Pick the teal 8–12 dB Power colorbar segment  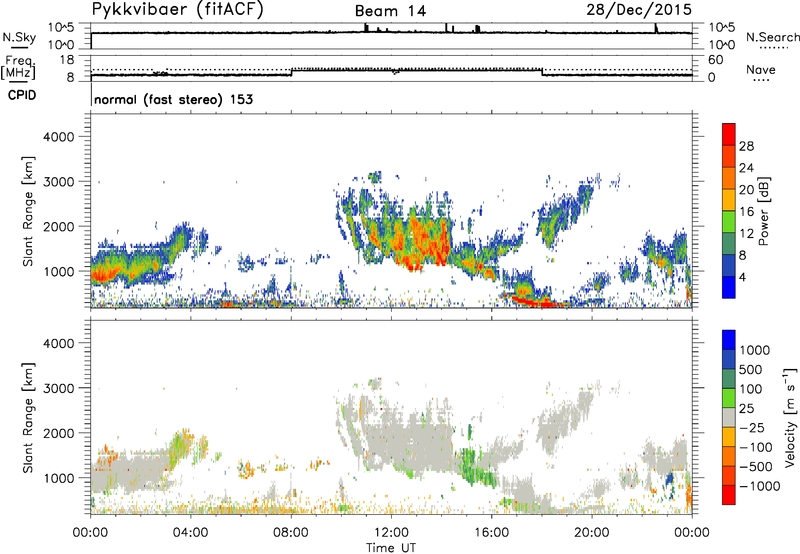[729, 244]
